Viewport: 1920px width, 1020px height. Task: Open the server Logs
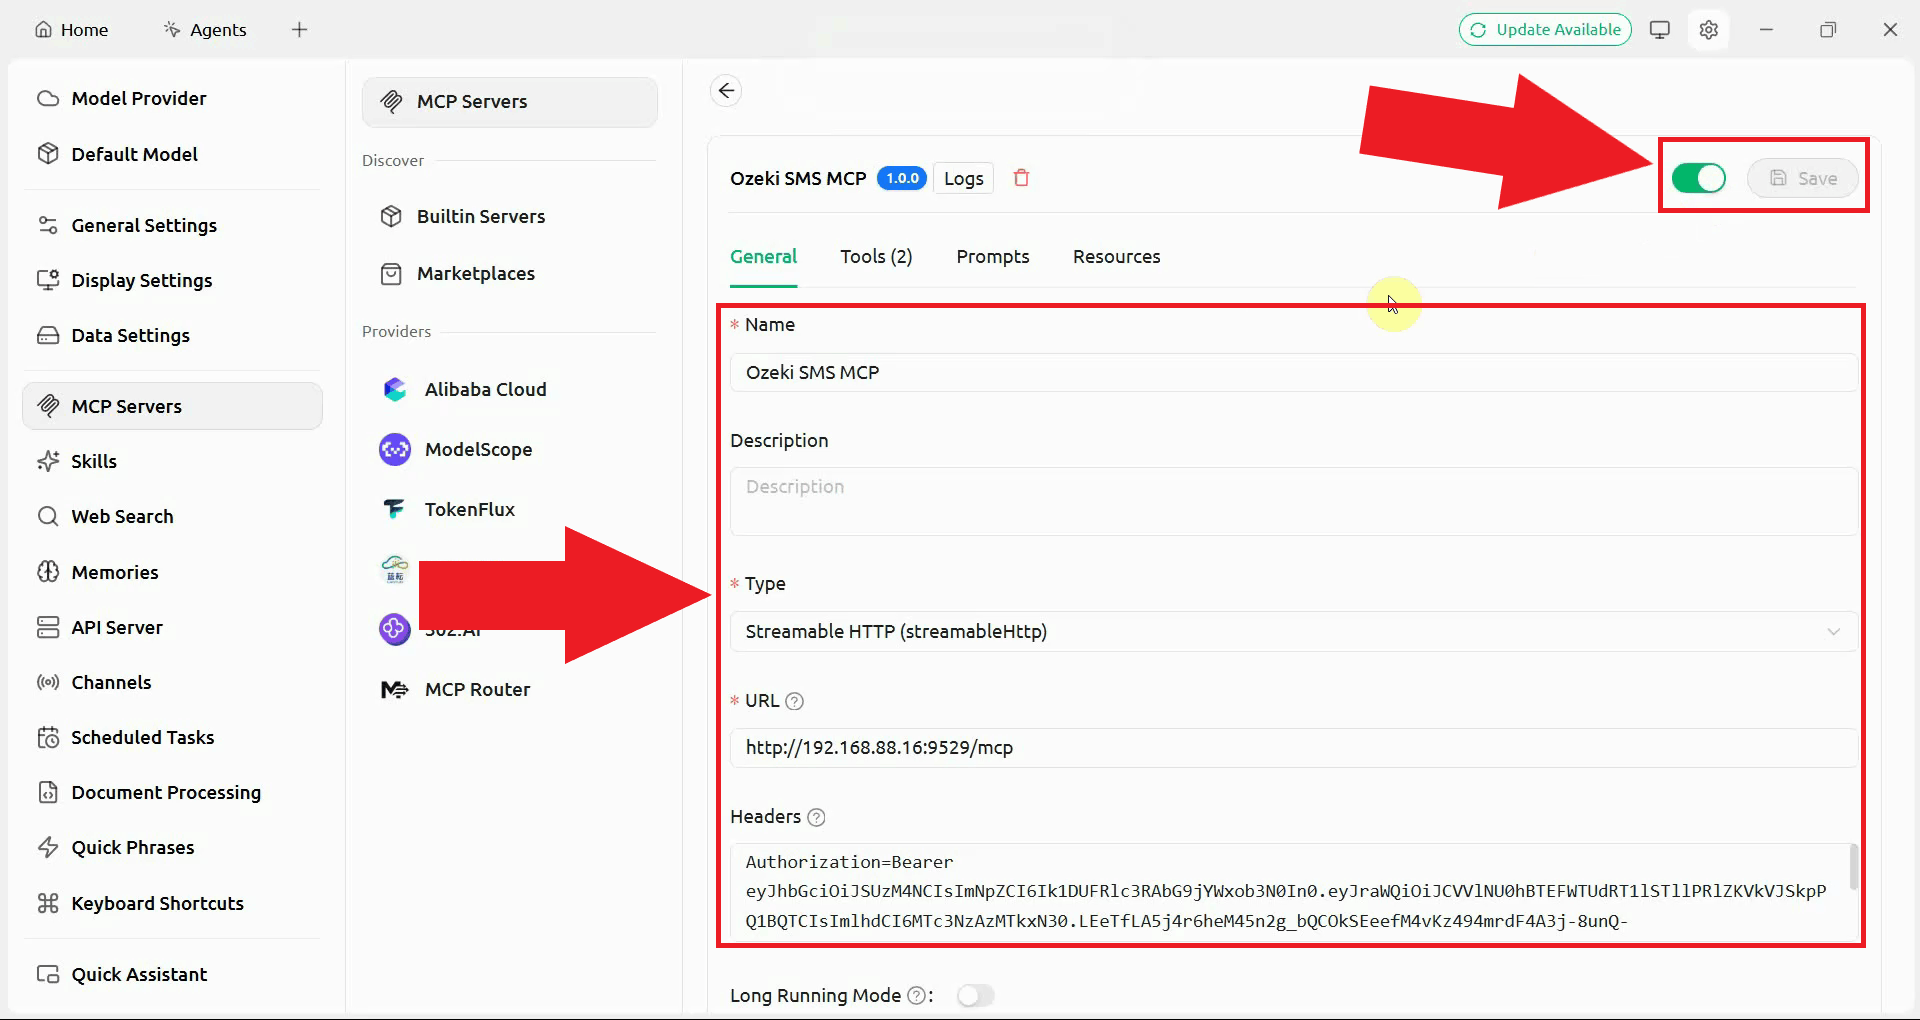pyautogui.click(x=963, y=178)
